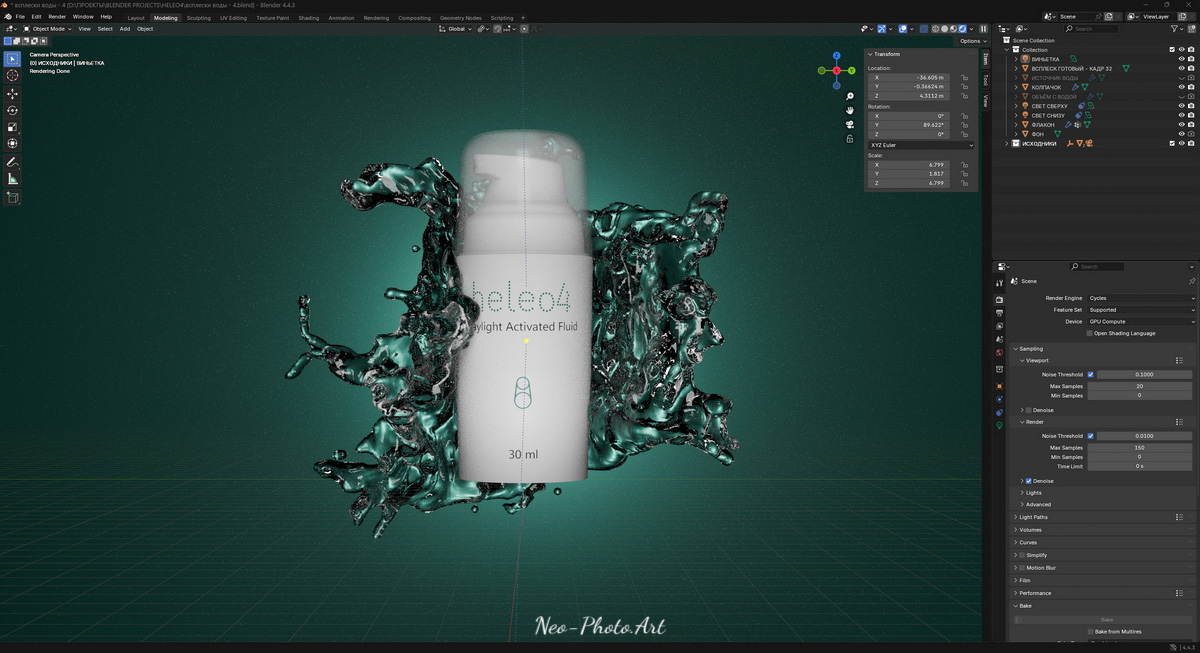
Task: Toggle ФЛАКОН visibility eye icon
Action: [1181, 125]
